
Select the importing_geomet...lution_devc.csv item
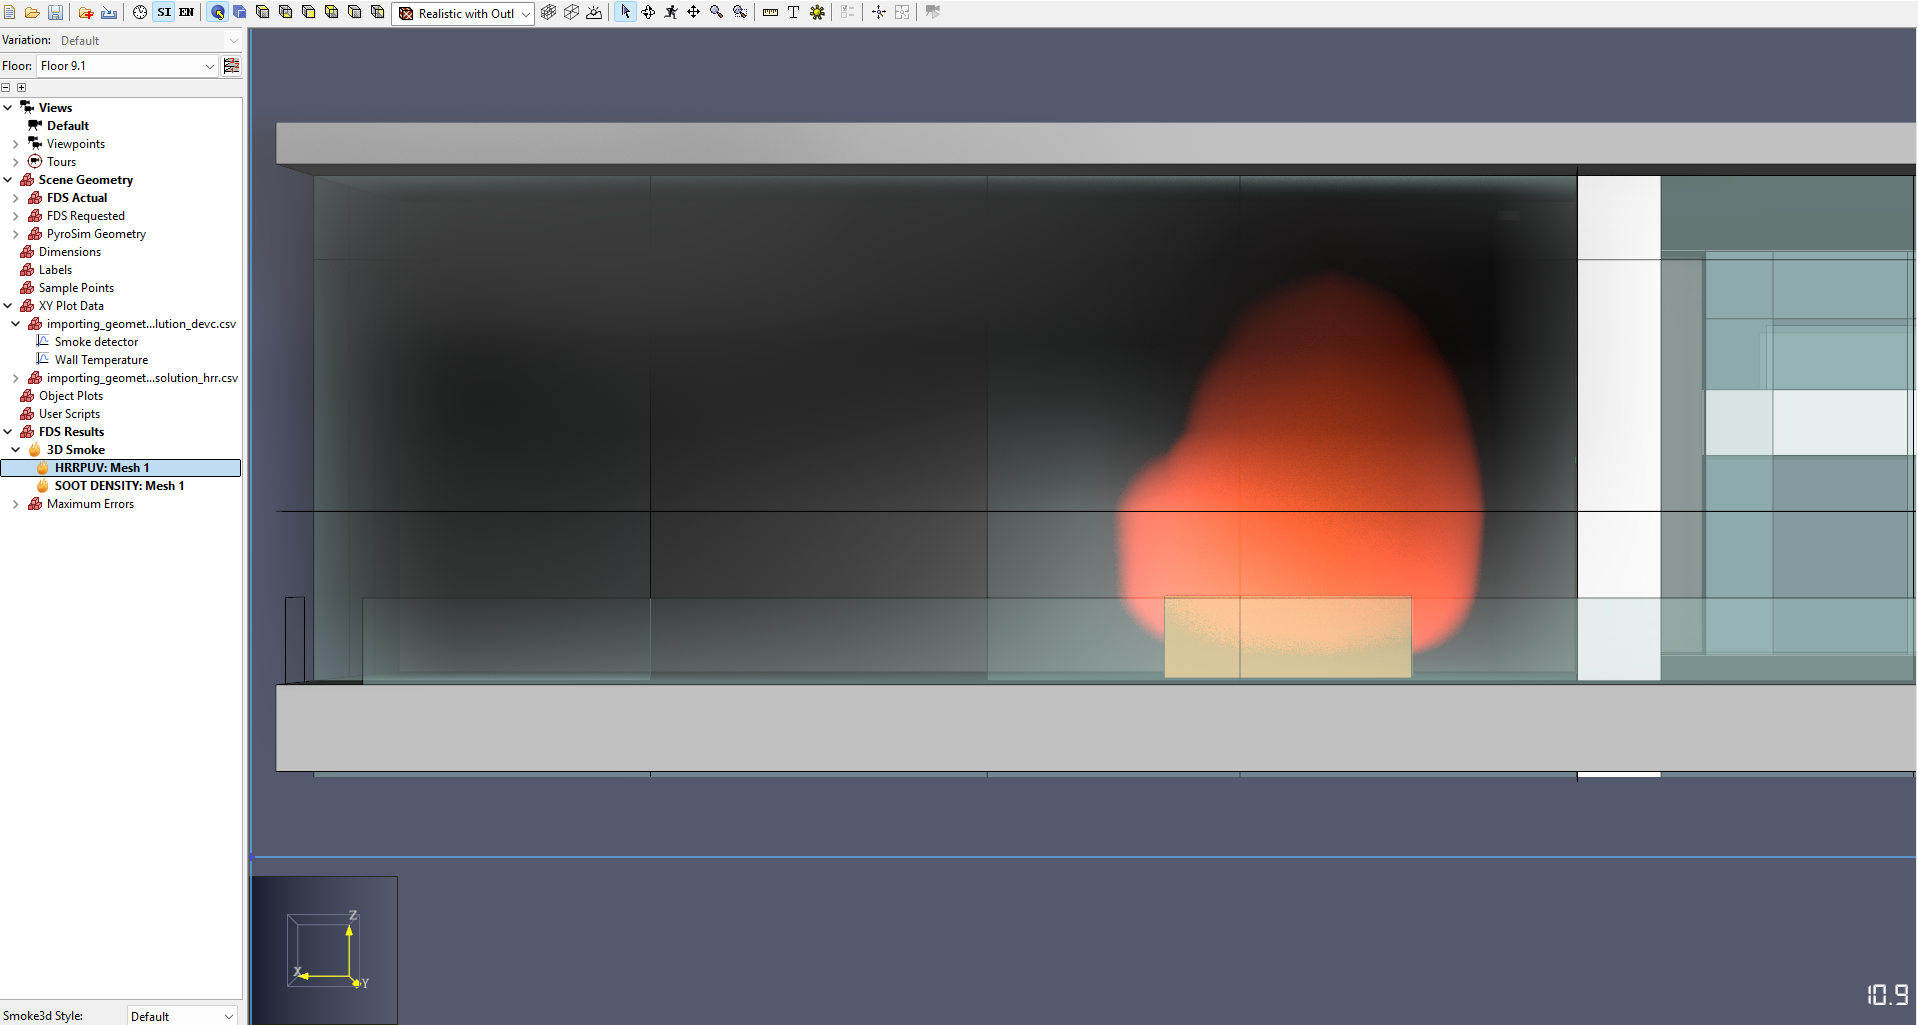[x=141, y=324]
